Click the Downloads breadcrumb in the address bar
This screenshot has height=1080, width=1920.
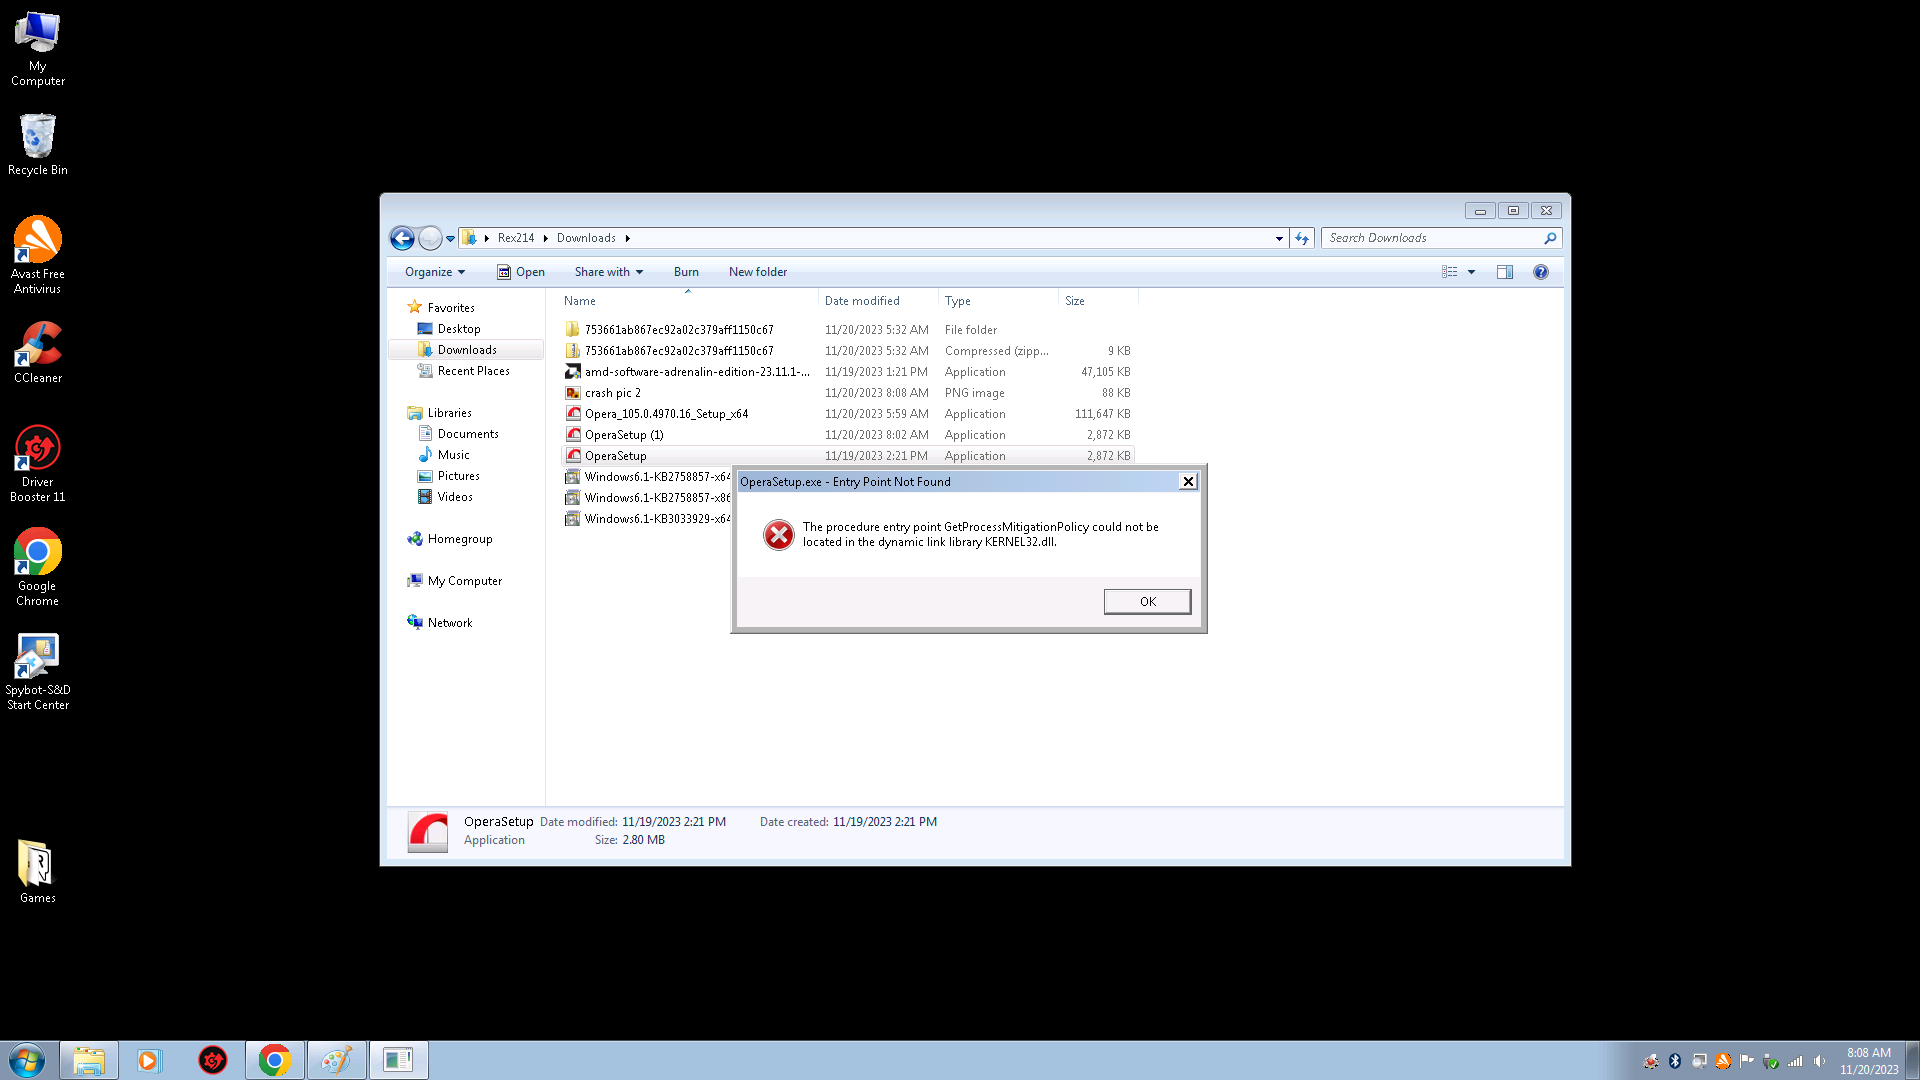click(x=586, y=238)
